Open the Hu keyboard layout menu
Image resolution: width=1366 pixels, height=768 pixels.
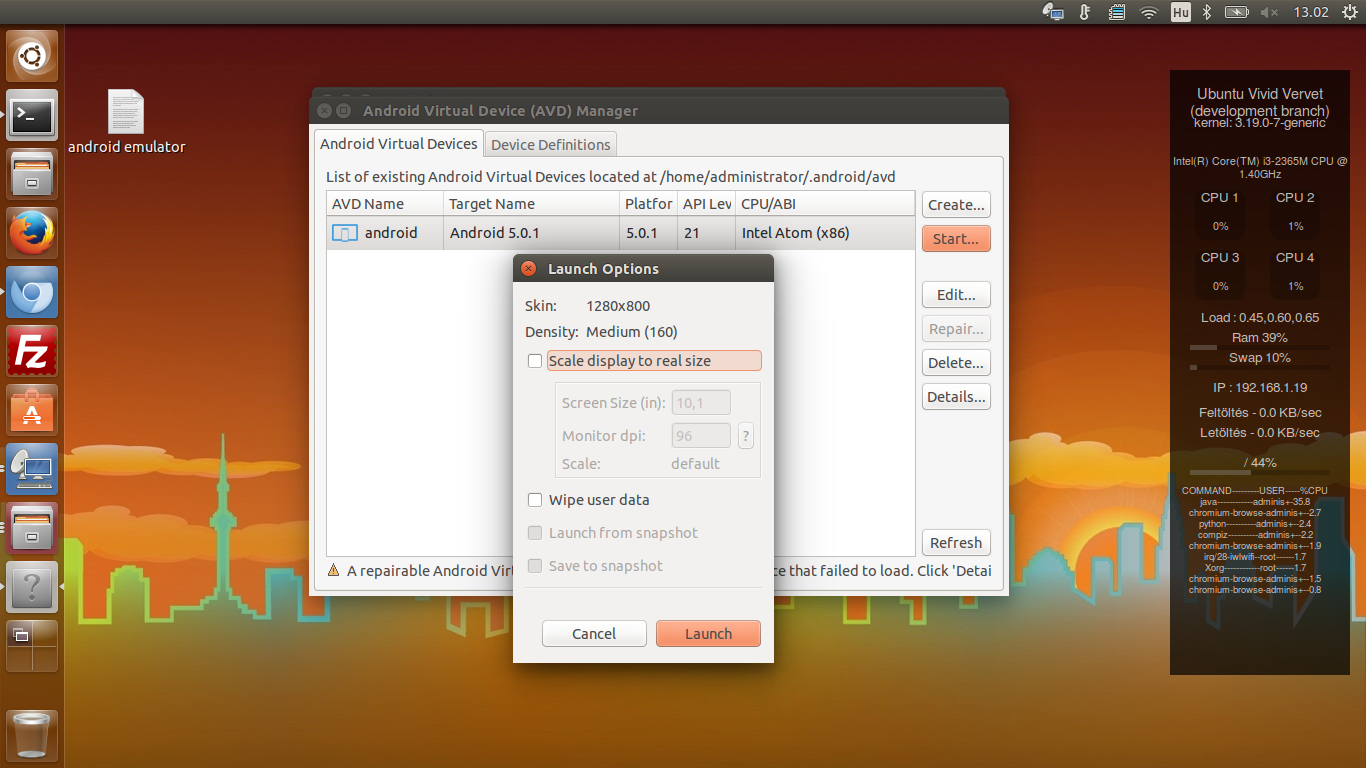(x=1180, y=12)
